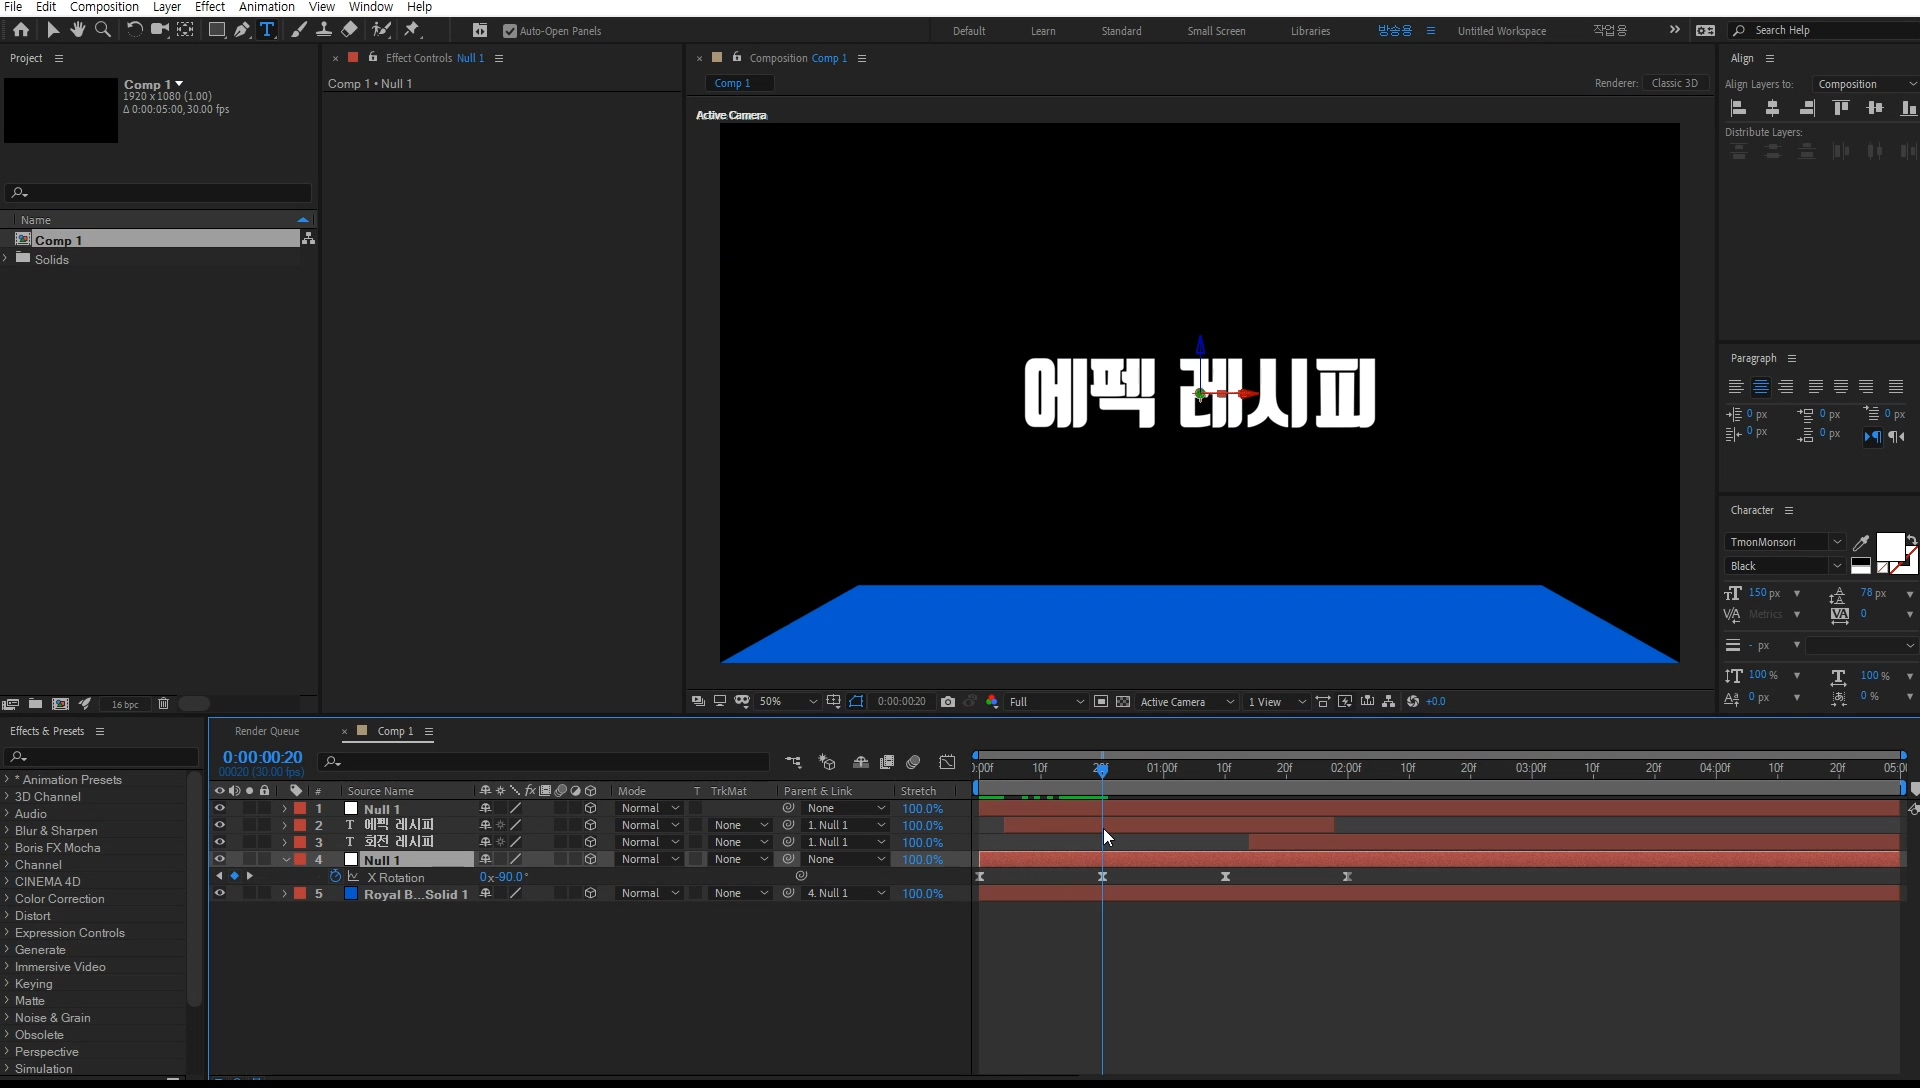Hide the Royal Blue Solid 1 layer
The height and width of the screenshot is (1088, 1920).
point(219,894)
